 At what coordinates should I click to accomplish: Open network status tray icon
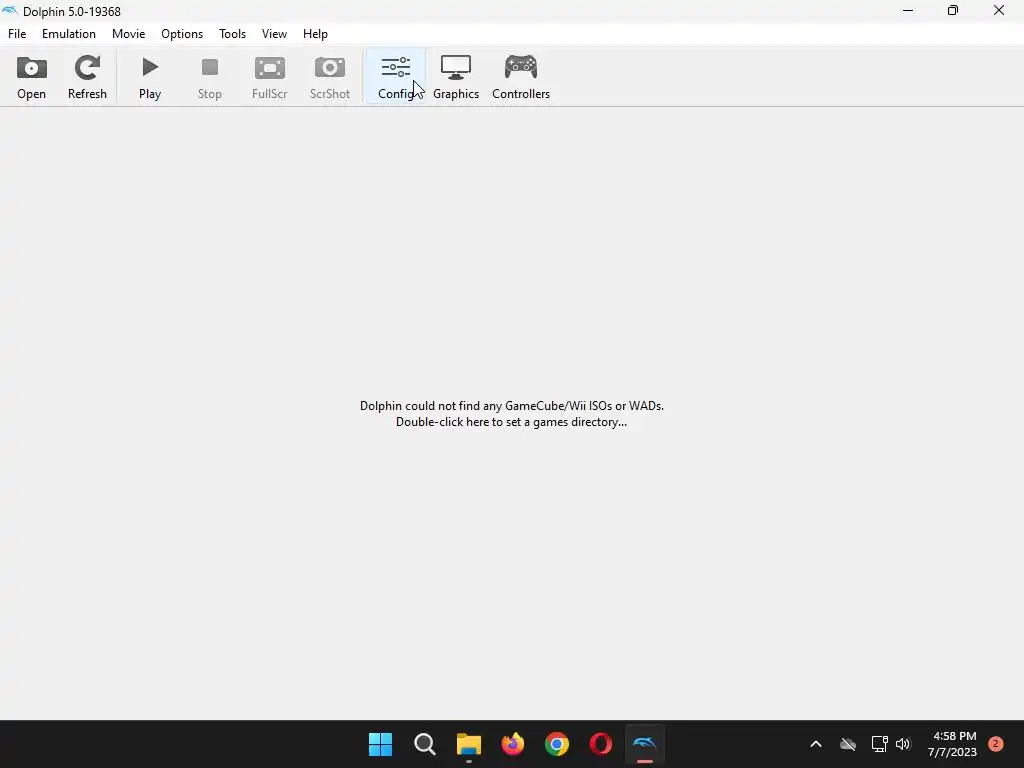click(x=879, y=744)
